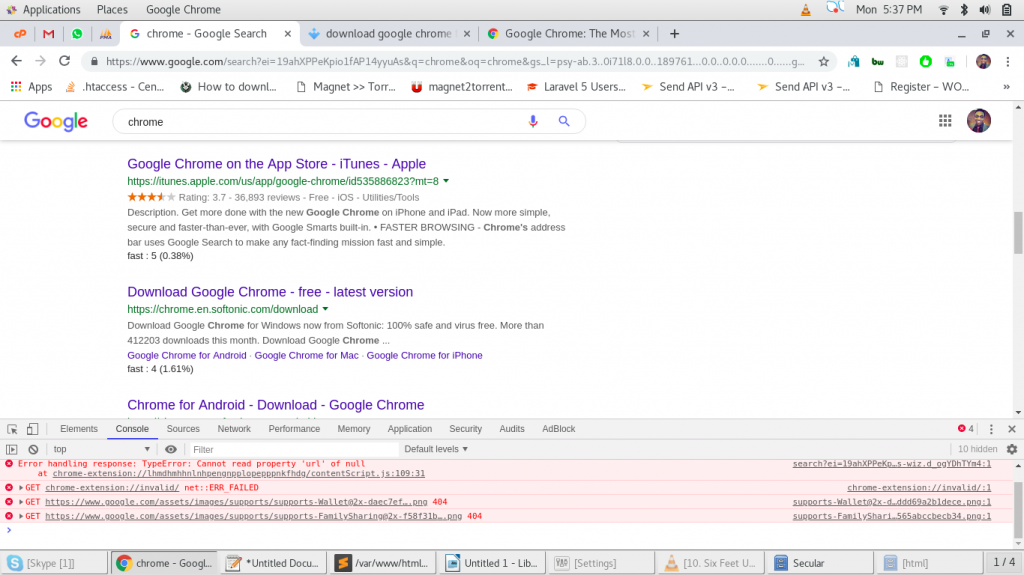
Task: Open the 'Default levels' log filter dropdown
Action: (436, 450)
